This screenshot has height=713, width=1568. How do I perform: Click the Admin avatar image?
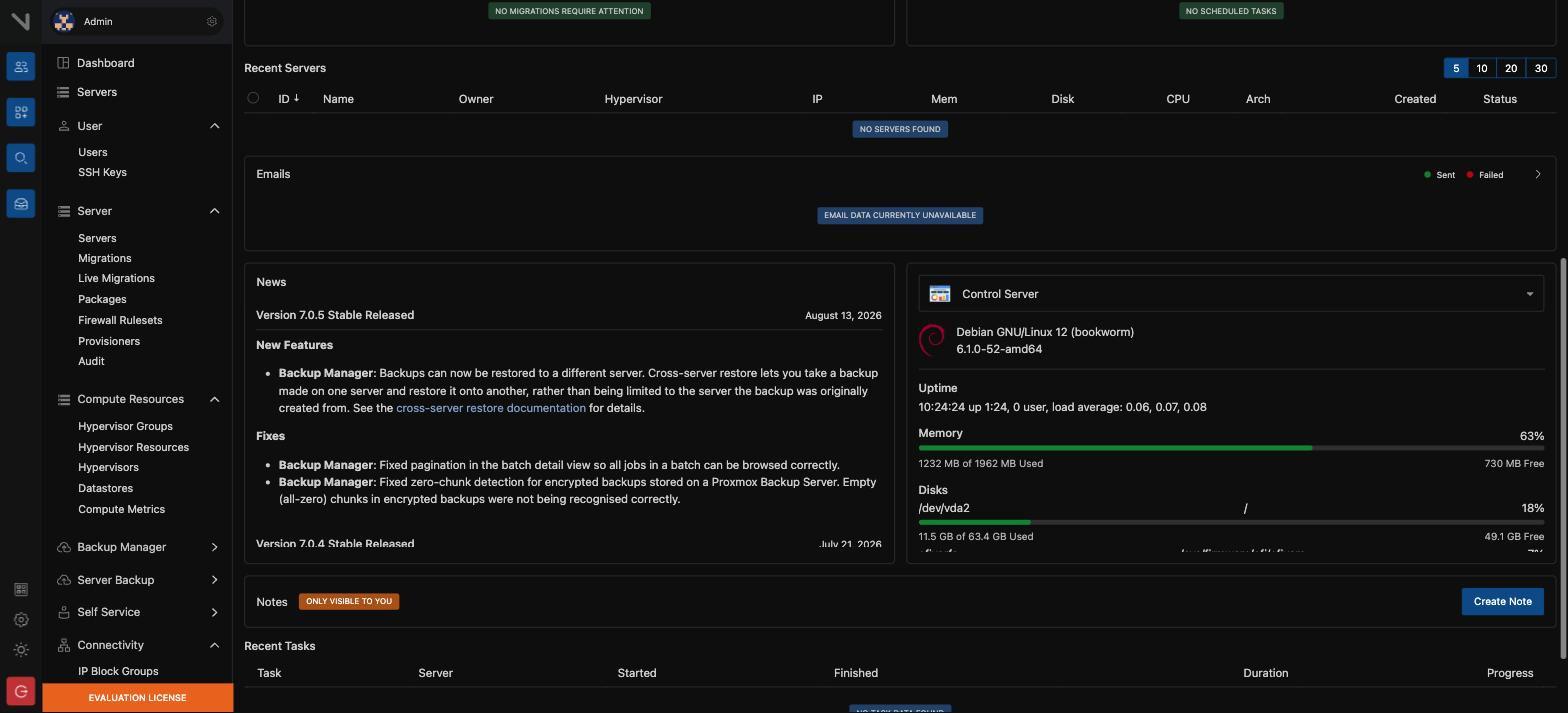[x=64, y=21]
